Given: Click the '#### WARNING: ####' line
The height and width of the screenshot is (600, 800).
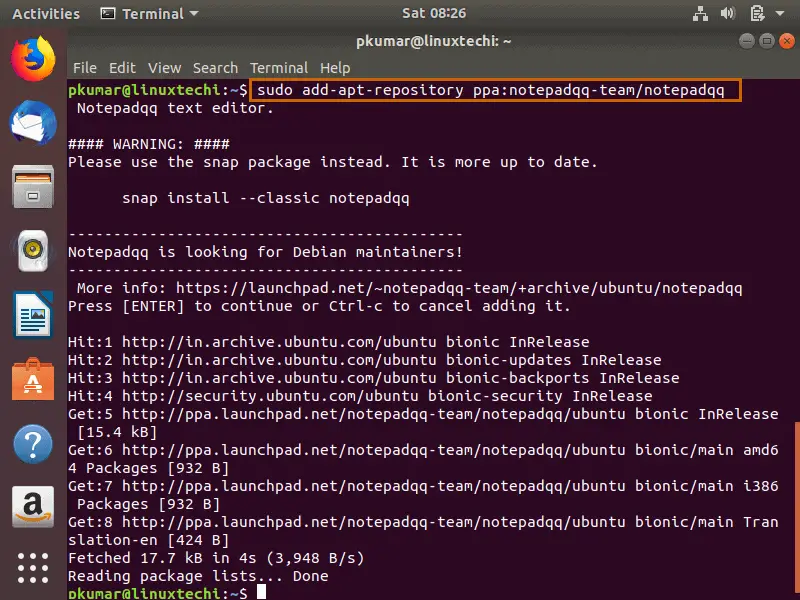Looking at the screenshot, I should (x=148, y=144).
